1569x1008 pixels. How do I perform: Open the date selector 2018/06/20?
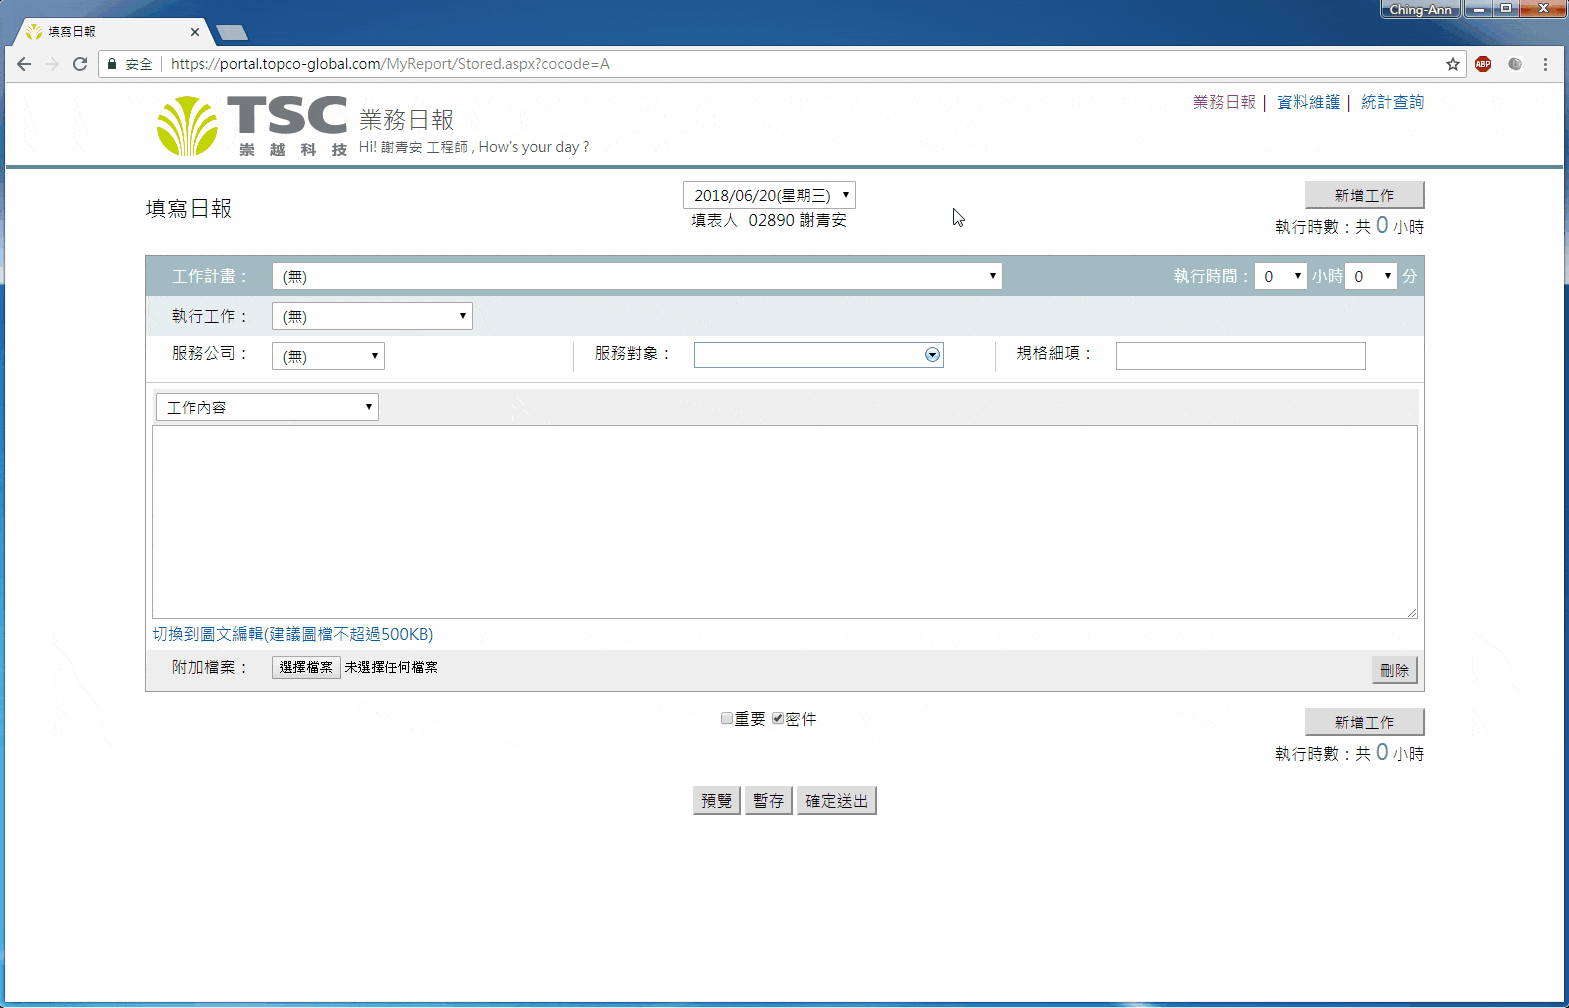coord(769,195)
